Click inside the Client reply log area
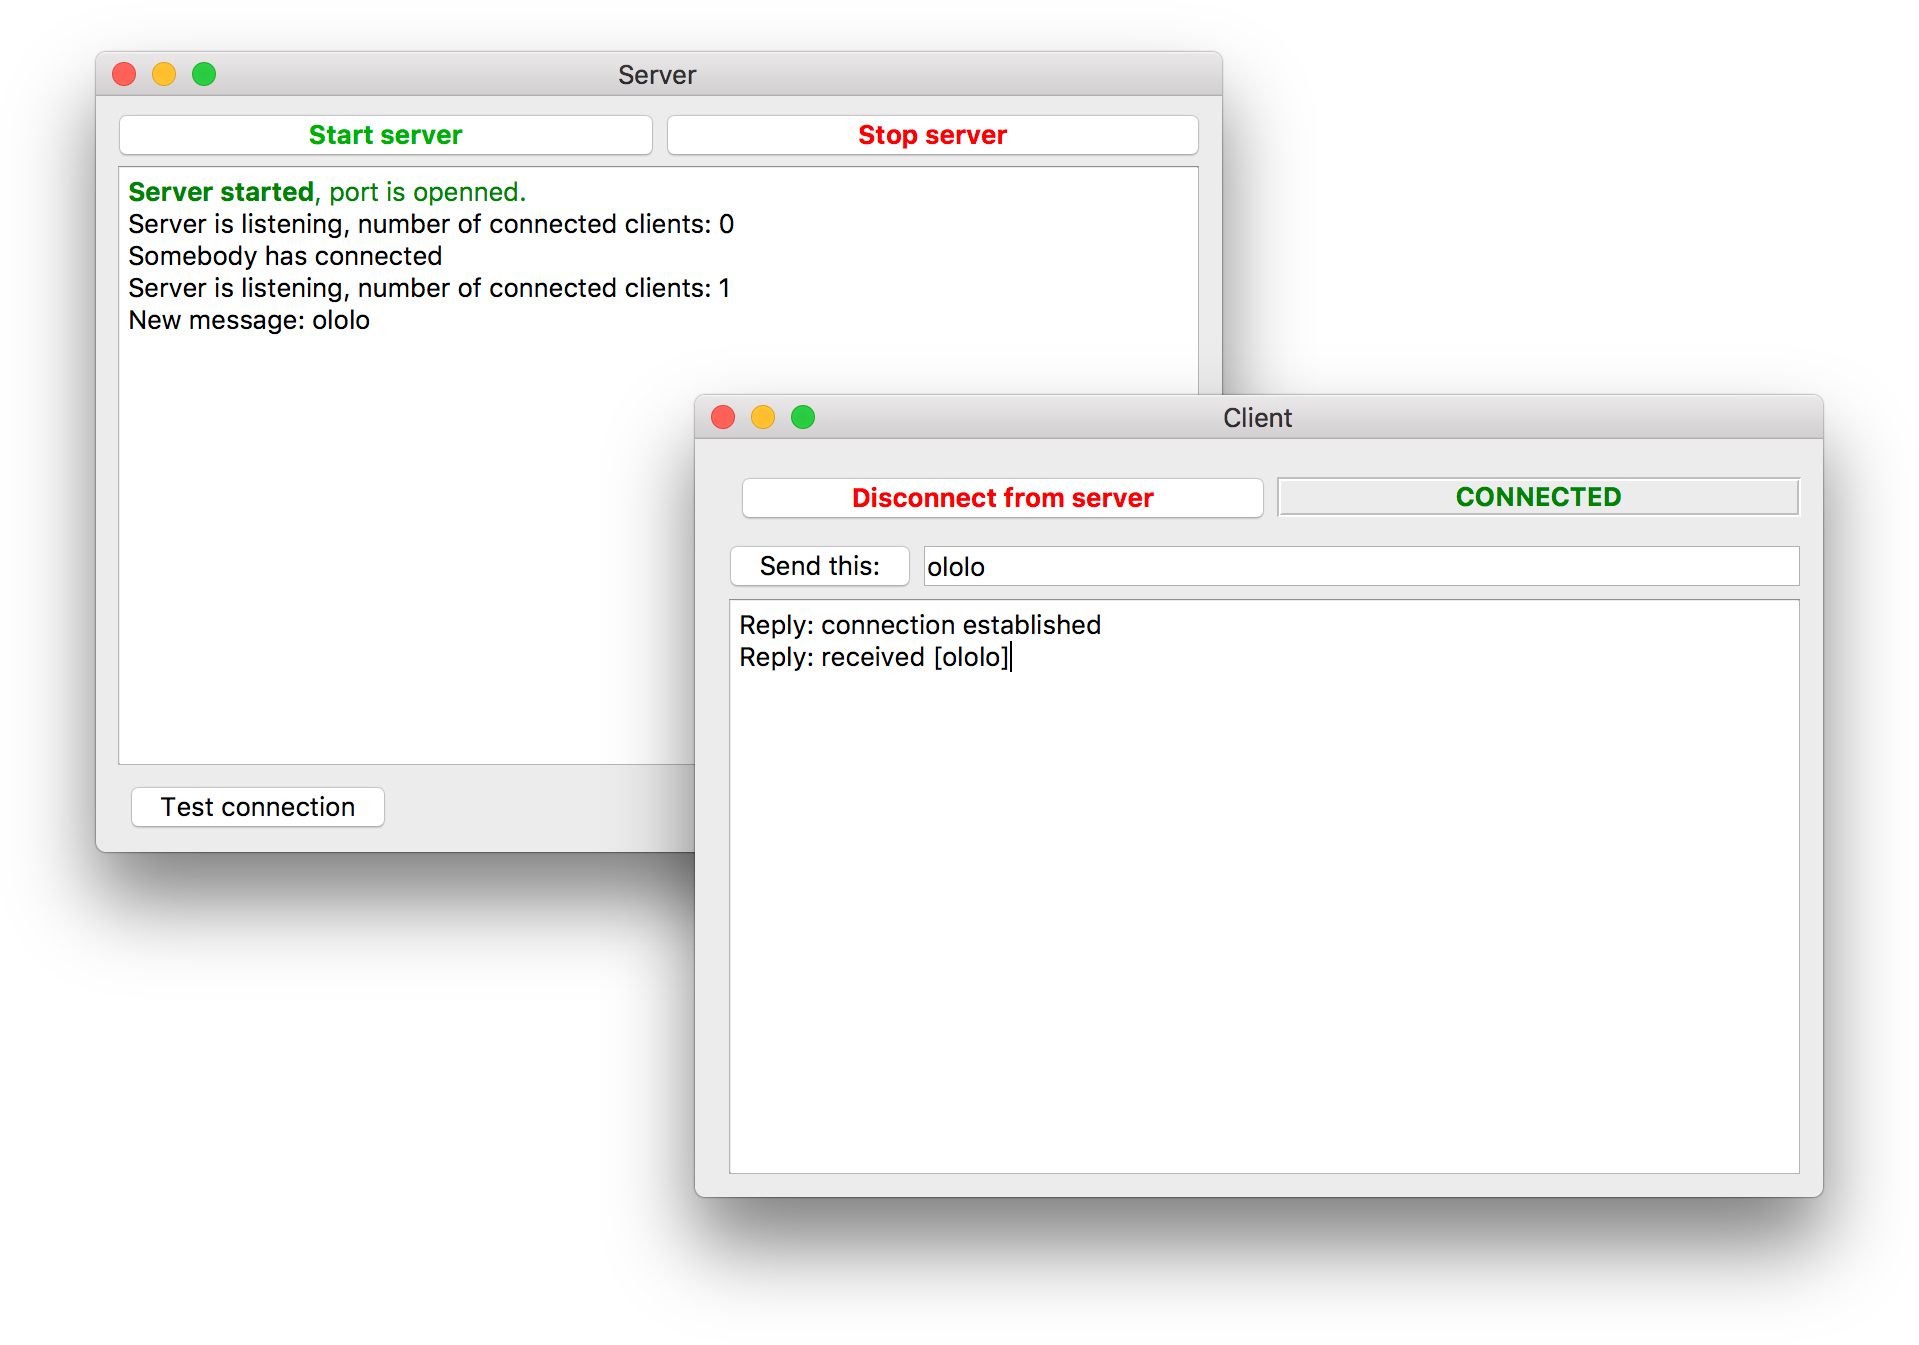The width and height of the screenshot is (1919, 1345). click(x=1264, y=887)
